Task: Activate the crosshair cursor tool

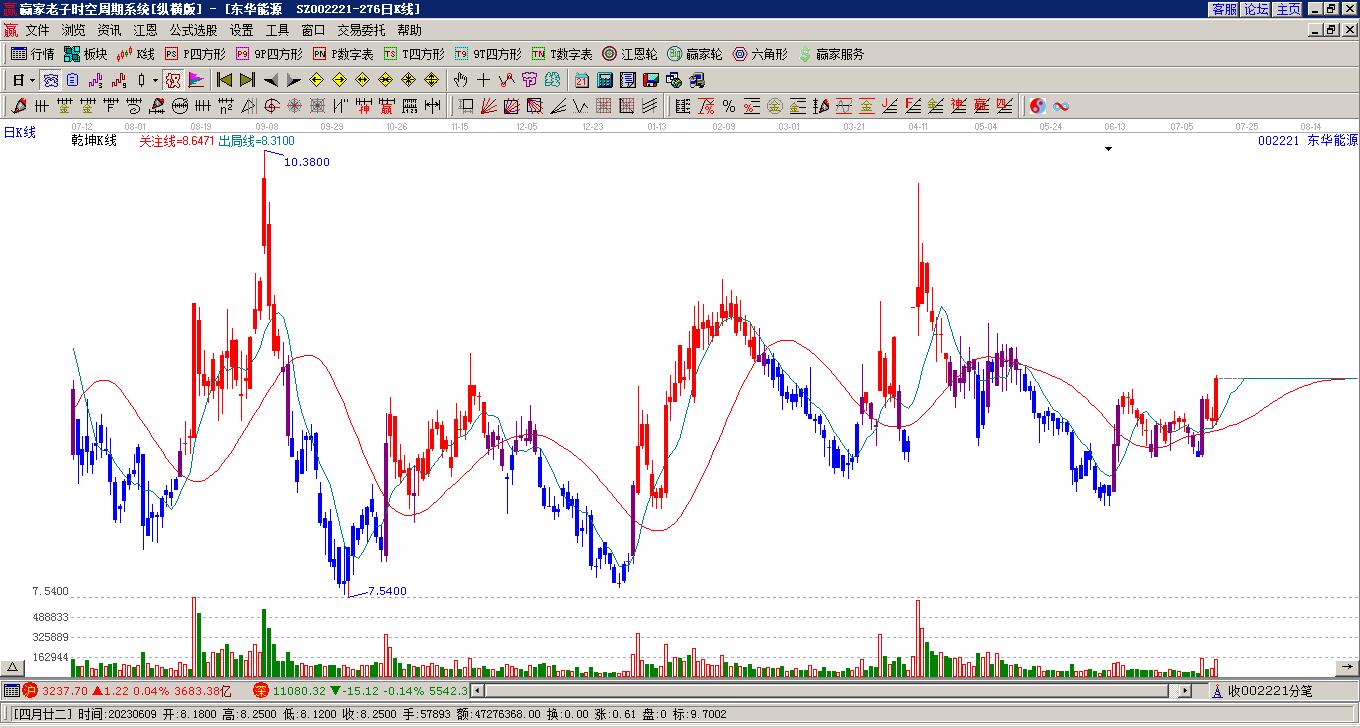Action: [x=484, y=80]
